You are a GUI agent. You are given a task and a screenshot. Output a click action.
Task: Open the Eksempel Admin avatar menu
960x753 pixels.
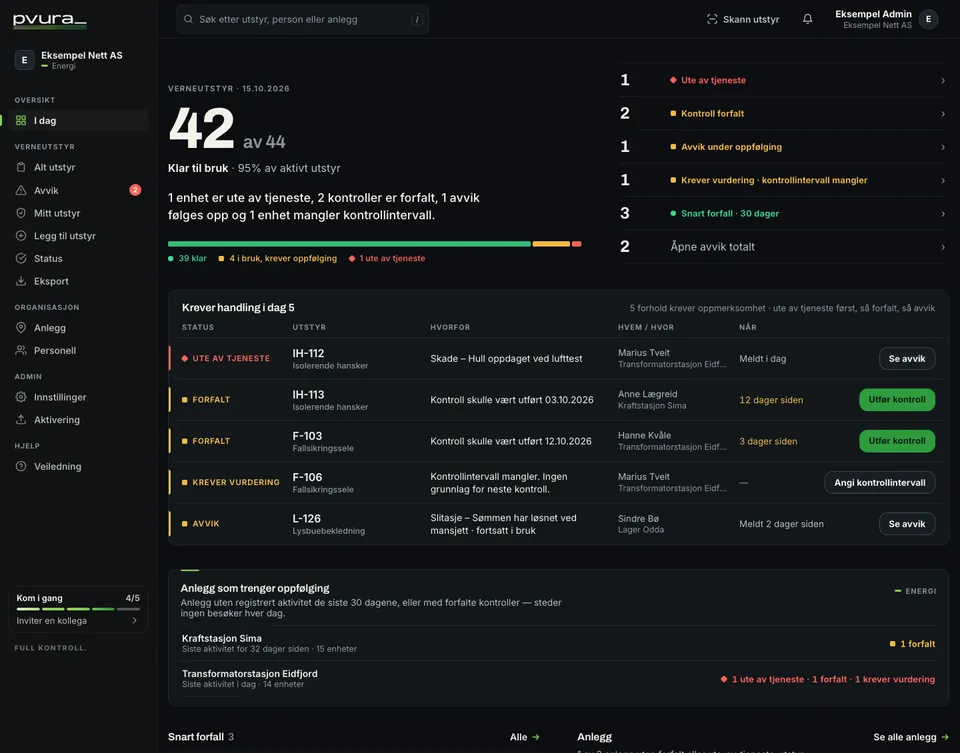point(928,19)
